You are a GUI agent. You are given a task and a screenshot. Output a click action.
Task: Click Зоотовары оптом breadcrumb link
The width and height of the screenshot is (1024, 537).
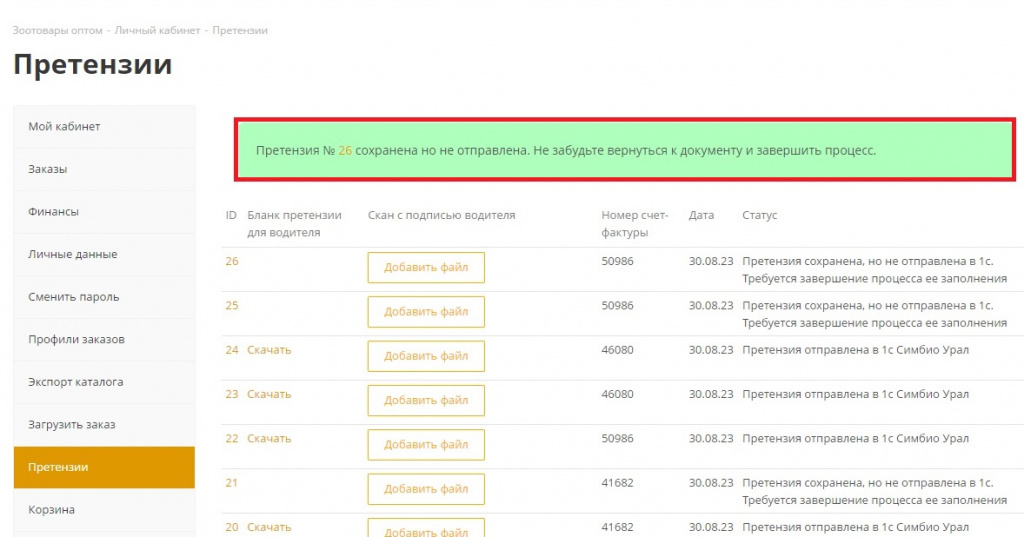click(57, 30)
